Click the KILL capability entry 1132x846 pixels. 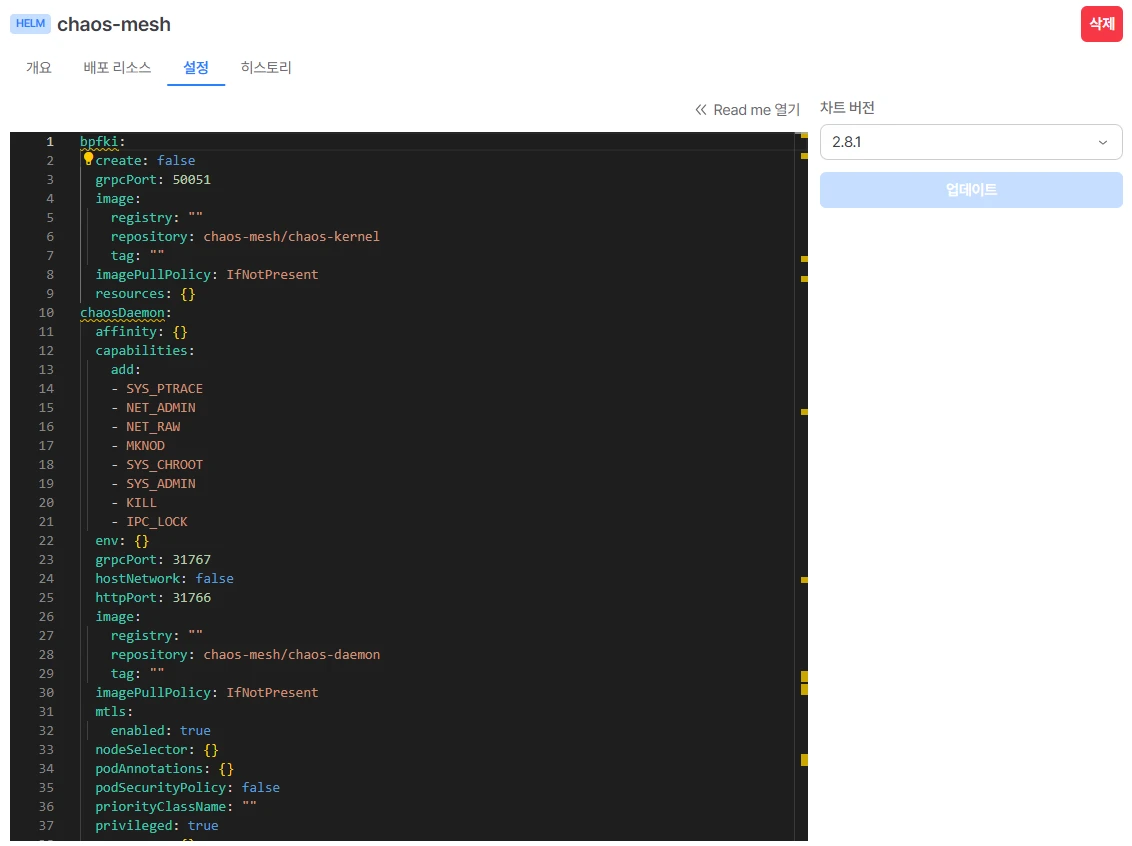[x=142, y=502]
